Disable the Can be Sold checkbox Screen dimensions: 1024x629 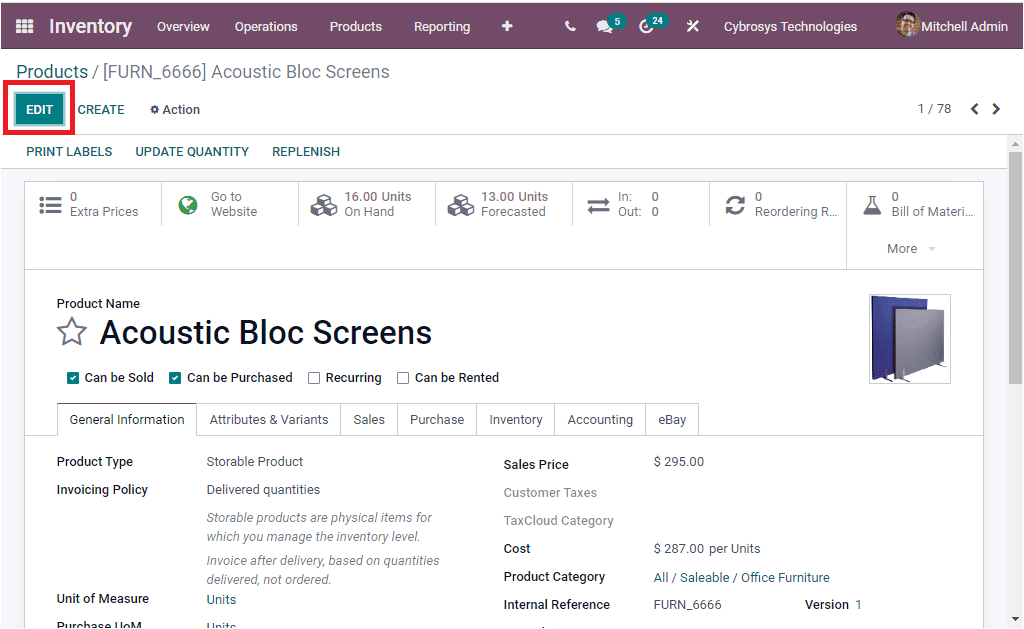(x=72, y=378)
